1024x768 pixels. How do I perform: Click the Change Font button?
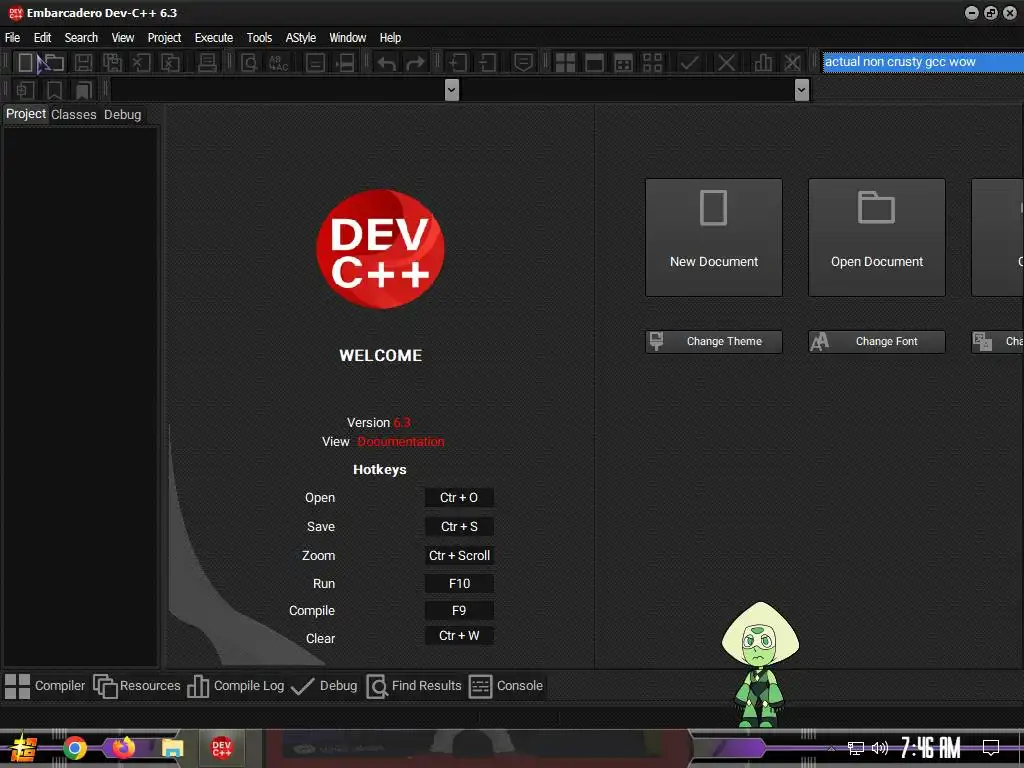point(876,342)
